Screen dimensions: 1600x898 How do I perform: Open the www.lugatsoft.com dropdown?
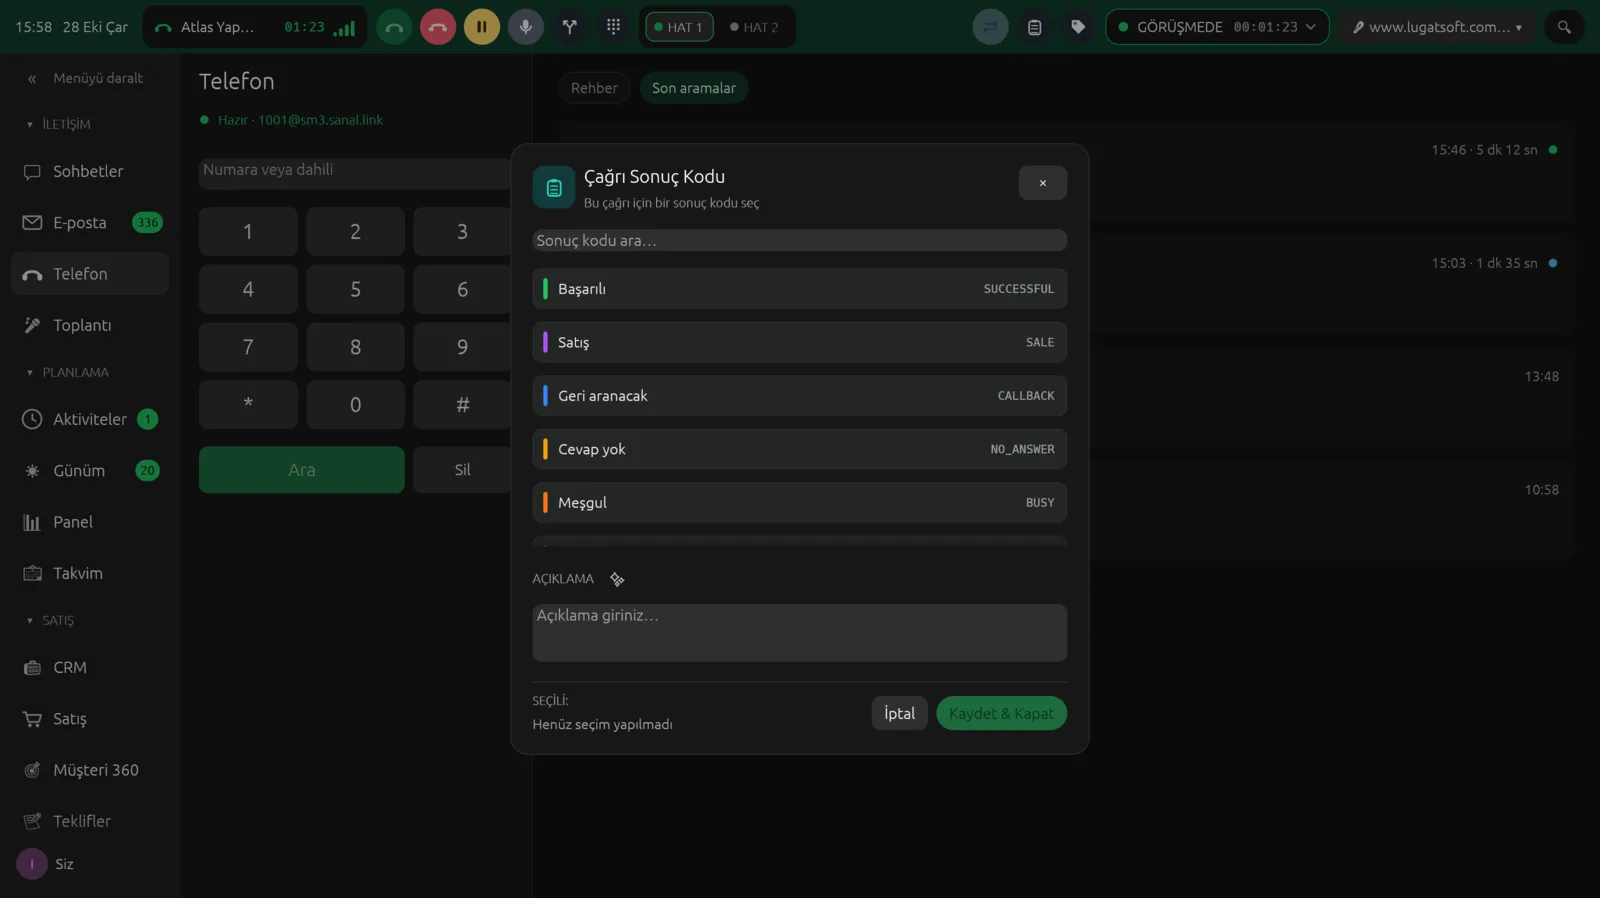(x=1437, y=27)
